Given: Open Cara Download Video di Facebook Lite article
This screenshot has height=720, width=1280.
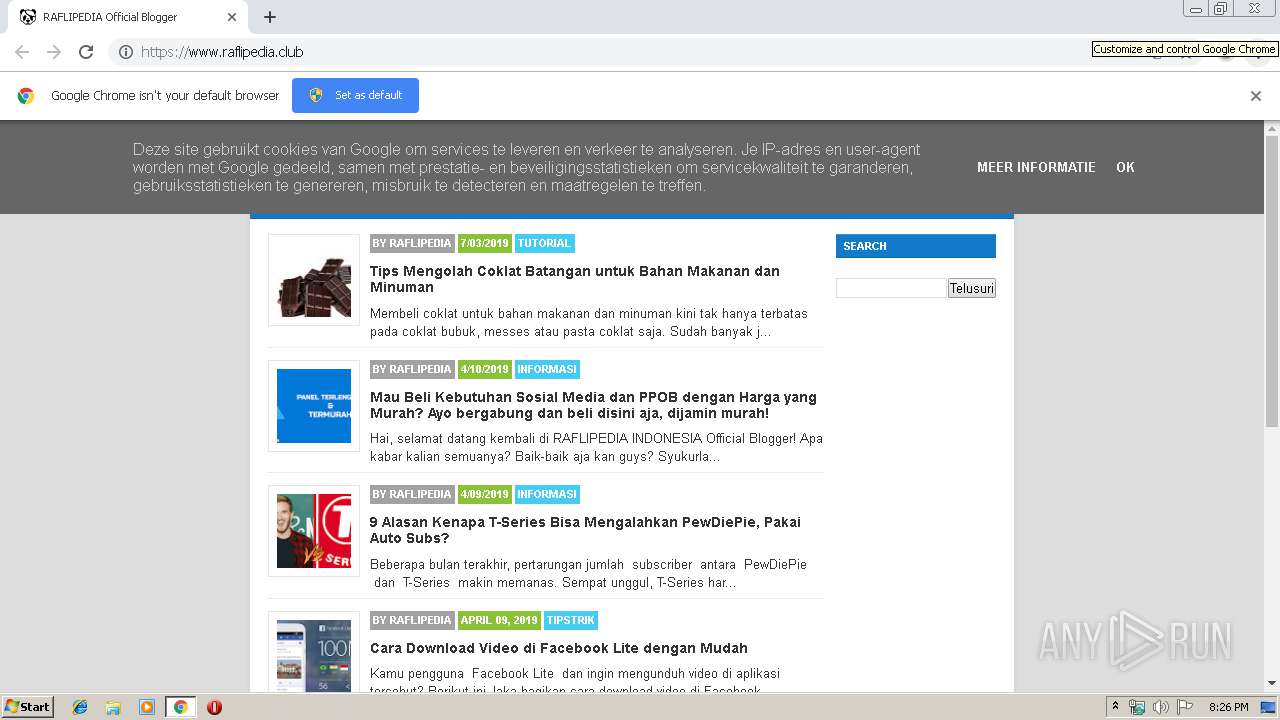Looking at the screenshot, I should (x=559, y=648).
